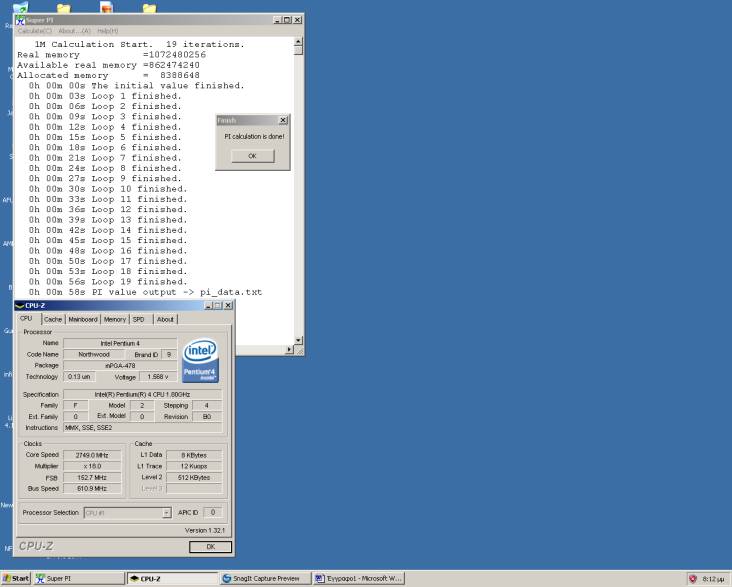Screen dimensions: 732x587
Task: Click Level 2 value 512 KBytes
Action: point(194,478)
